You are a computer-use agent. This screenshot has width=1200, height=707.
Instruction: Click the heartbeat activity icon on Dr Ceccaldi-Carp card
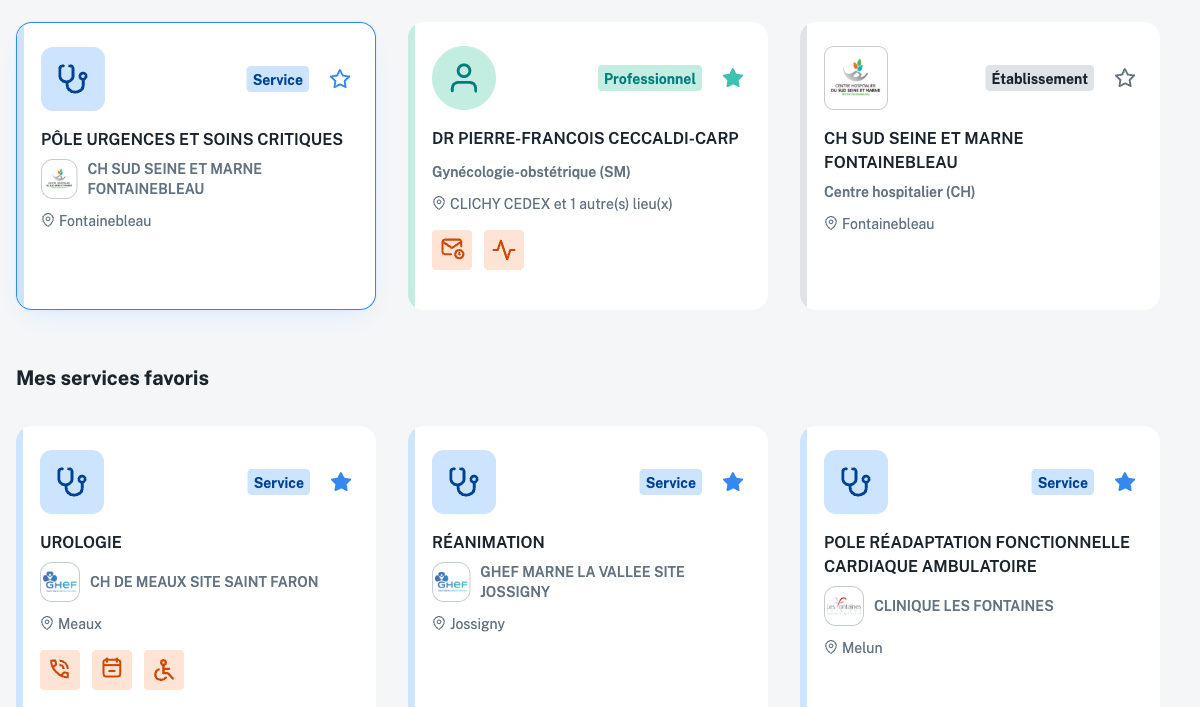504,250
